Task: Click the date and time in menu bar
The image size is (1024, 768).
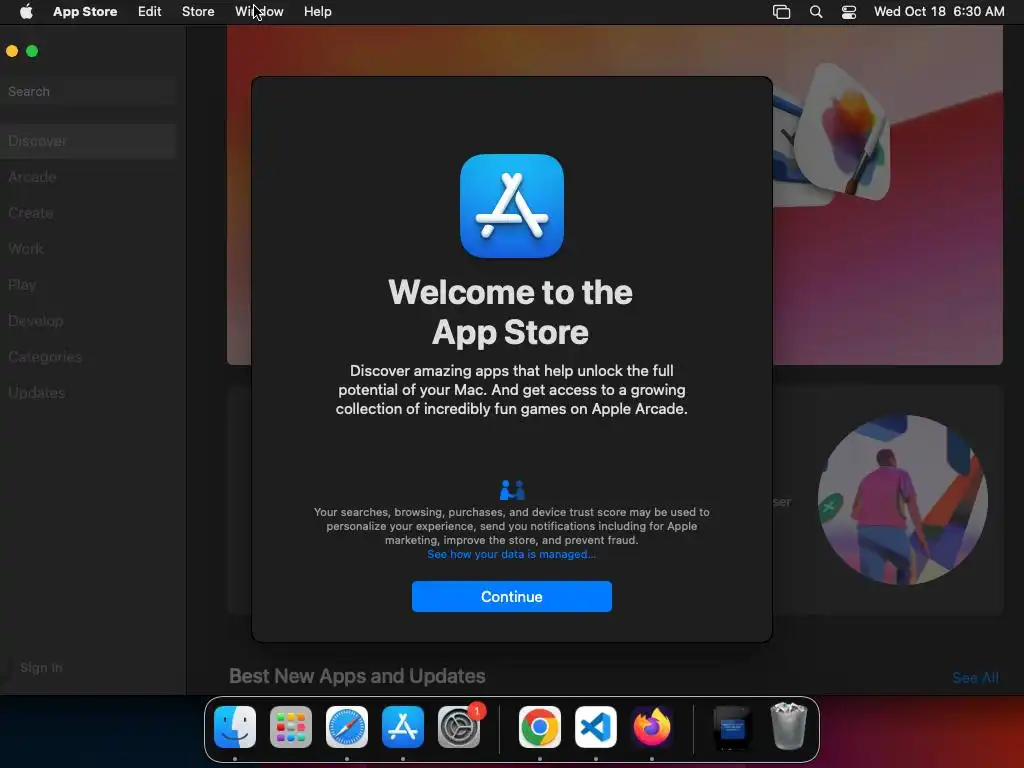Action: [939, 12]
